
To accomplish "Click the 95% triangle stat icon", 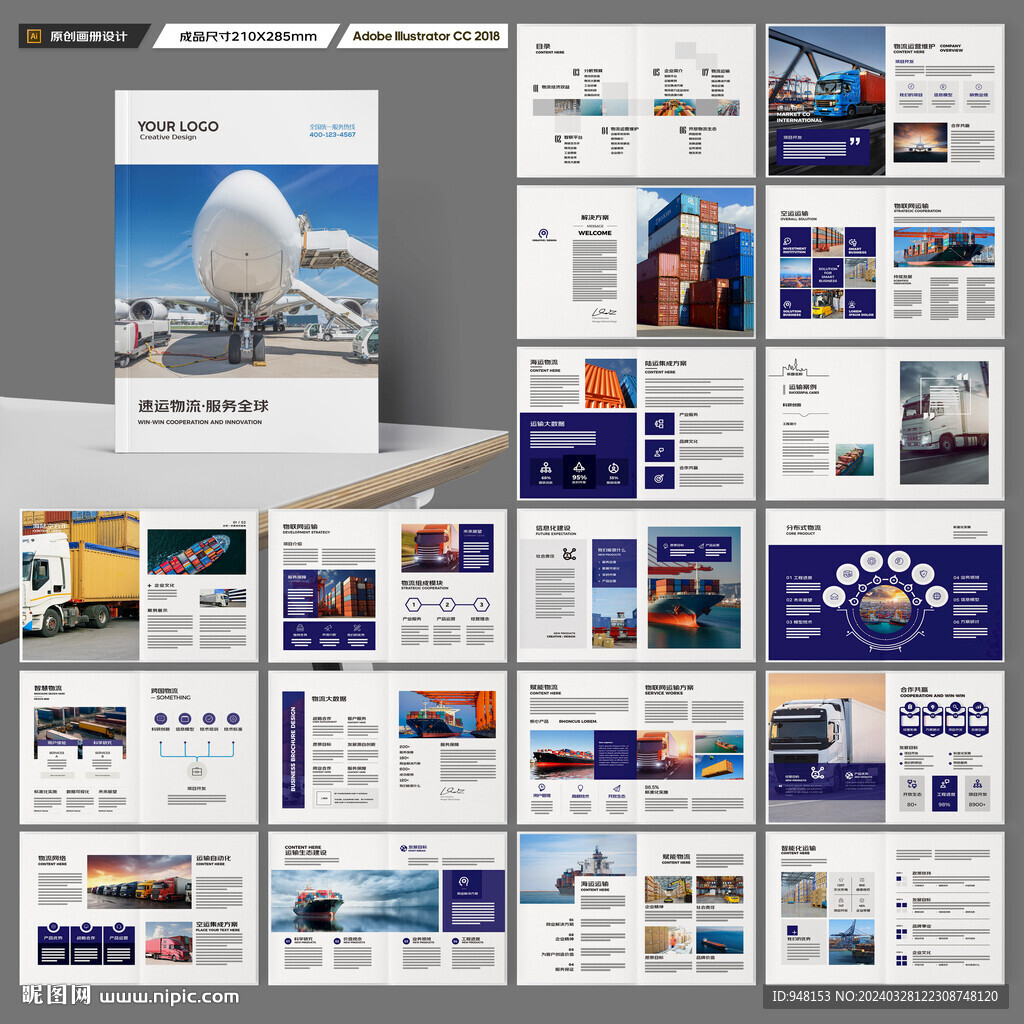I will coord(579,468).
